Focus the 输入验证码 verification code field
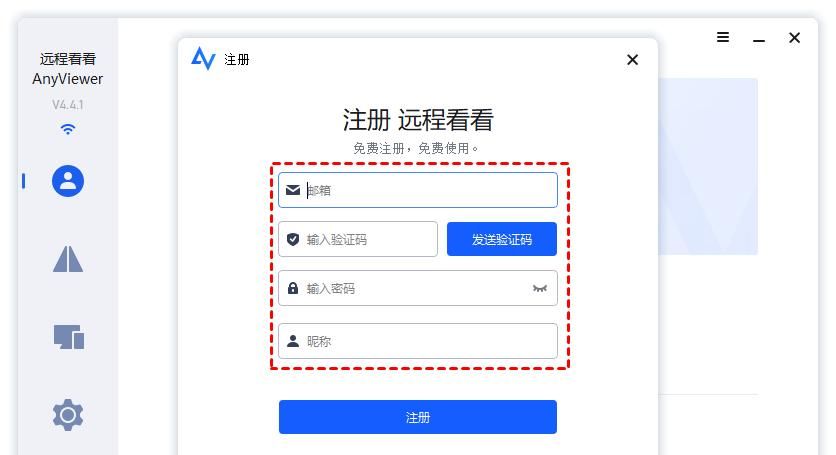This screenshot has width=836, height=455. [x=358, y=239]
